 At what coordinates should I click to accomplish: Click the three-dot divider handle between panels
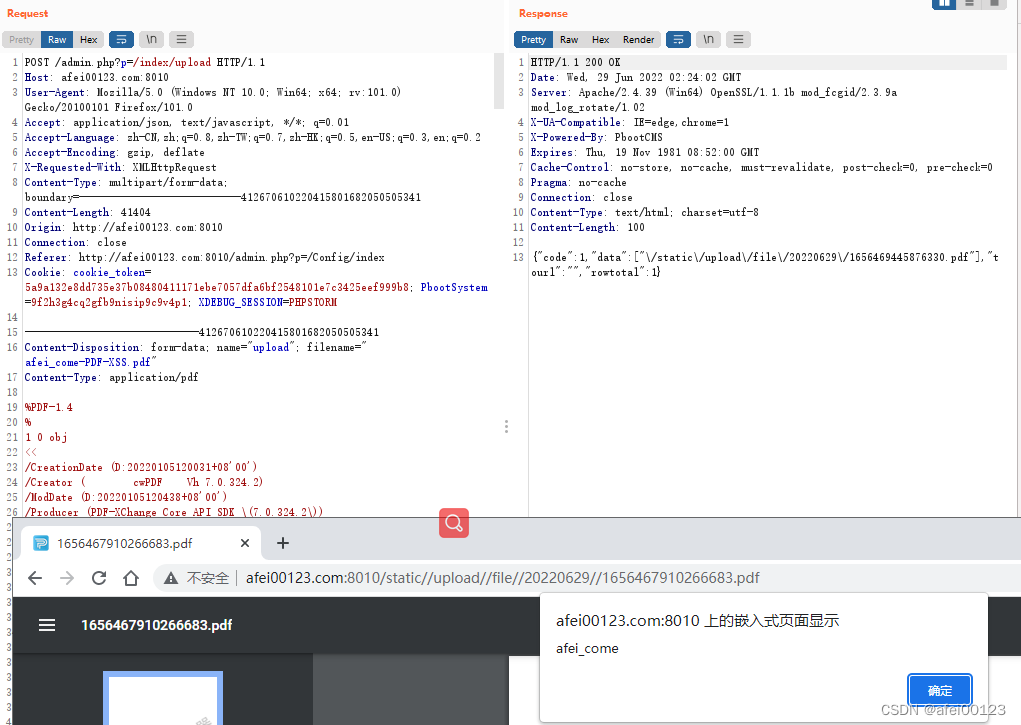pos(506,426)
